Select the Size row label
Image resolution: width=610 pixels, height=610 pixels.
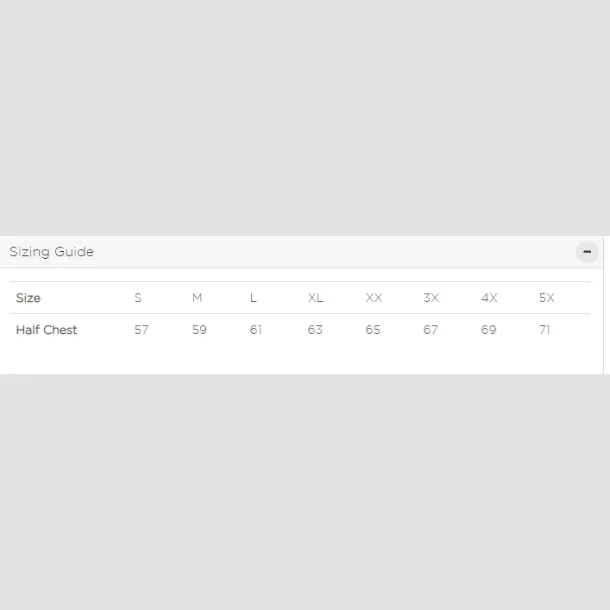[28, 298]
